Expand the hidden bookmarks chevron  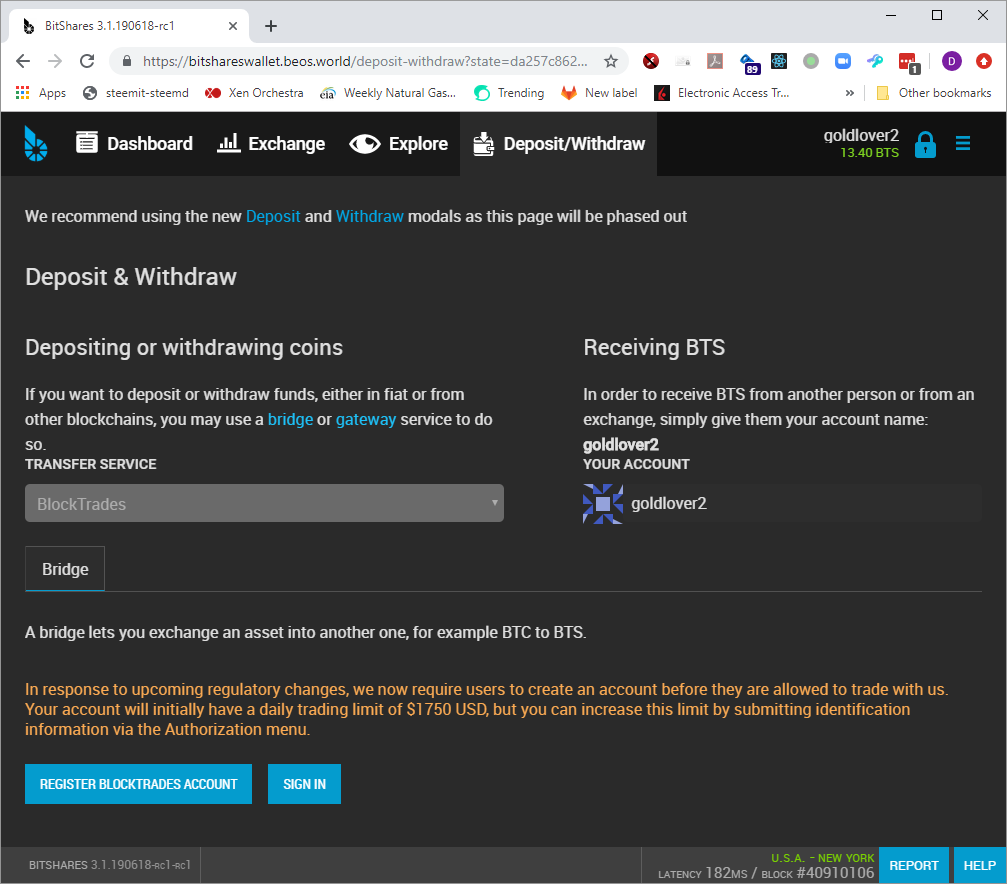850,93
